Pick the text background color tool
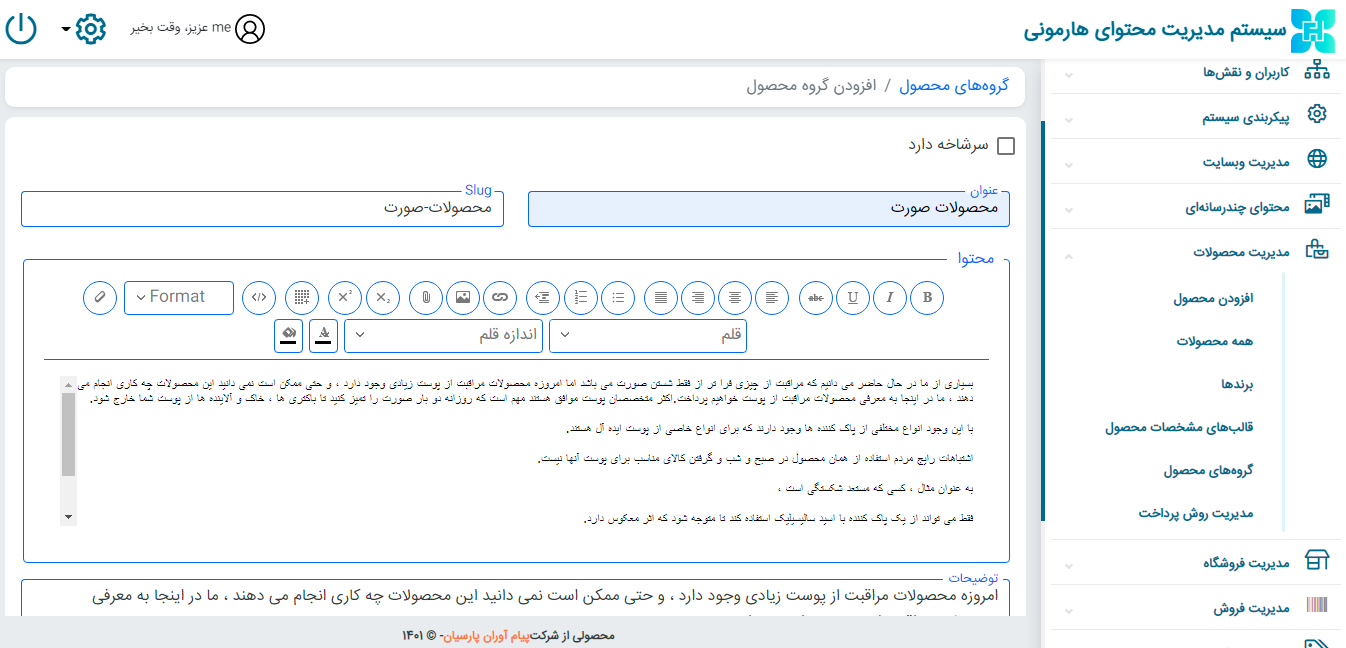Image resolution: width=1346 pixels, height=648 pixels. (x=289, y=336)
